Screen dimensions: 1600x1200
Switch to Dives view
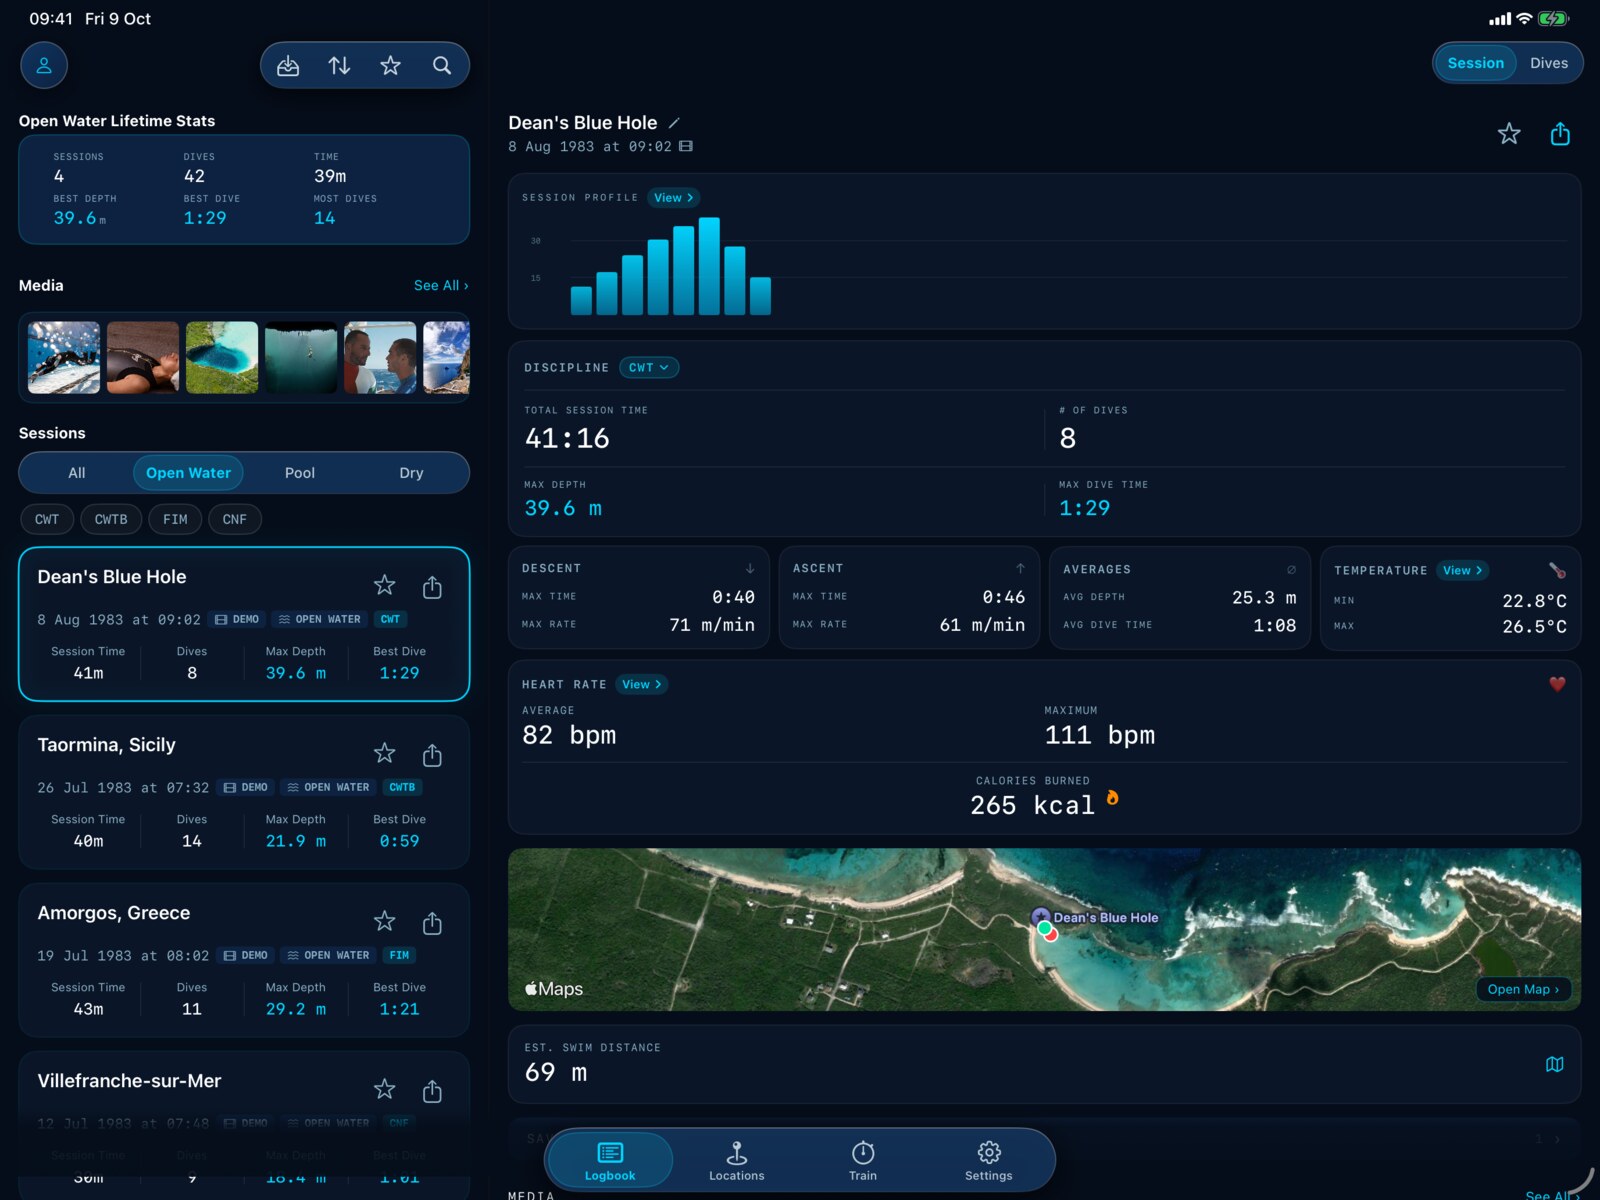click(x=1549, y=63)
